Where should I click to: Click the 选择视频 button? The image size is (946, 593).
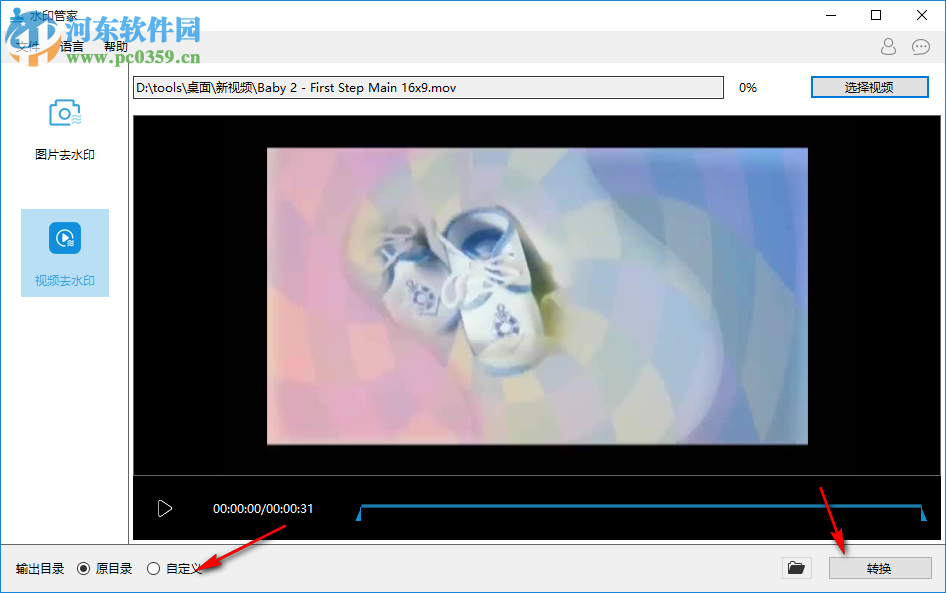(x=869, y=87)
